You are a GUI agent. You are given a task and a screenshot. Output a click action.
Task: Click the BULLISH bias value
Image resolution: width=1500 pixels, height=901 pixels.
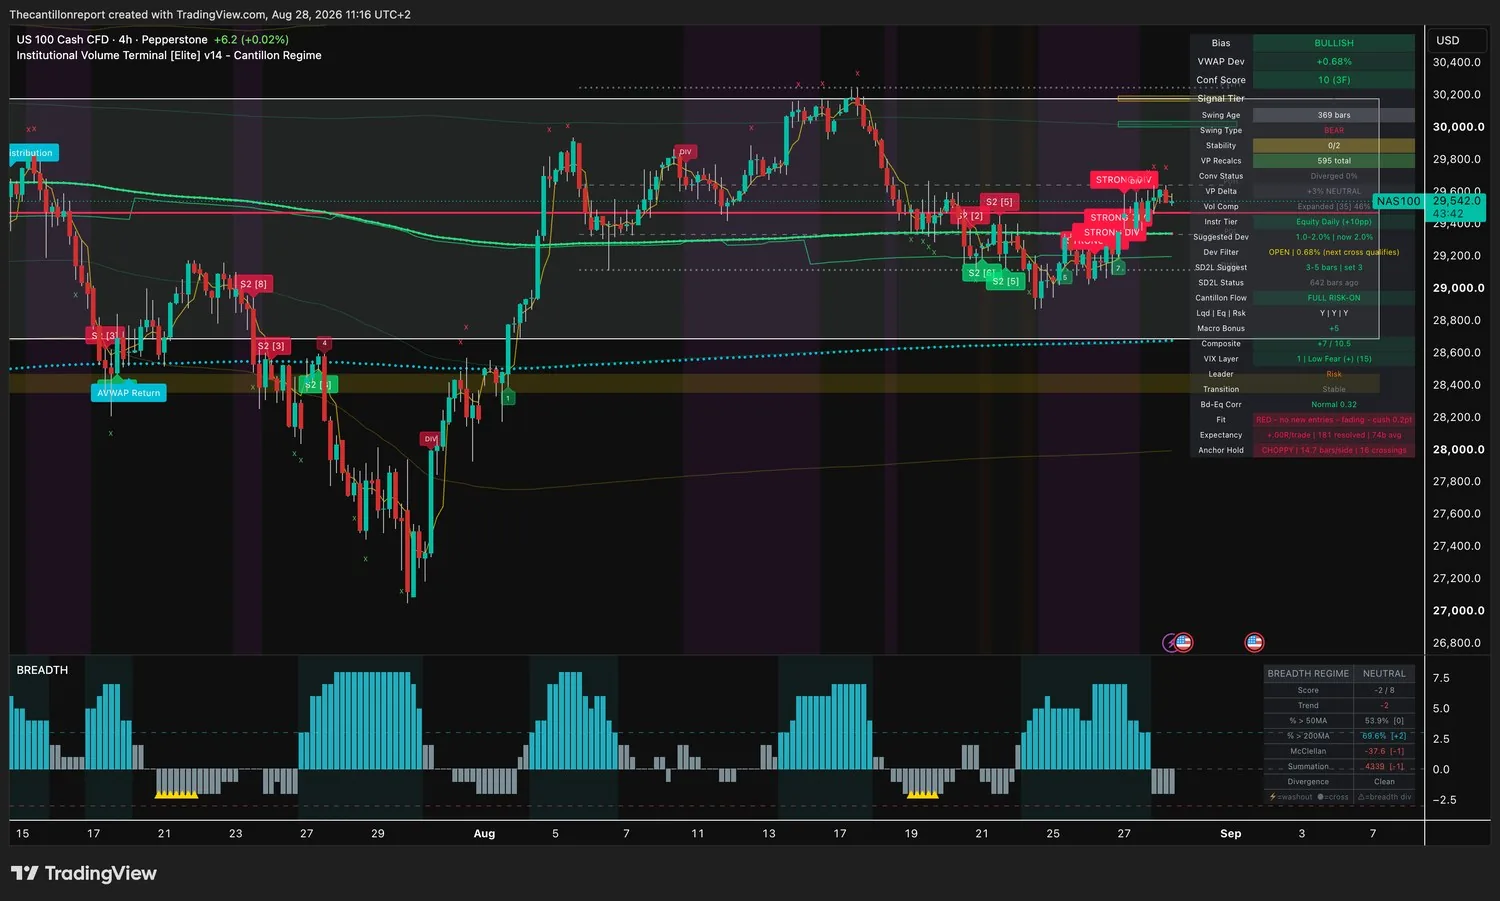click(1334, 43)
